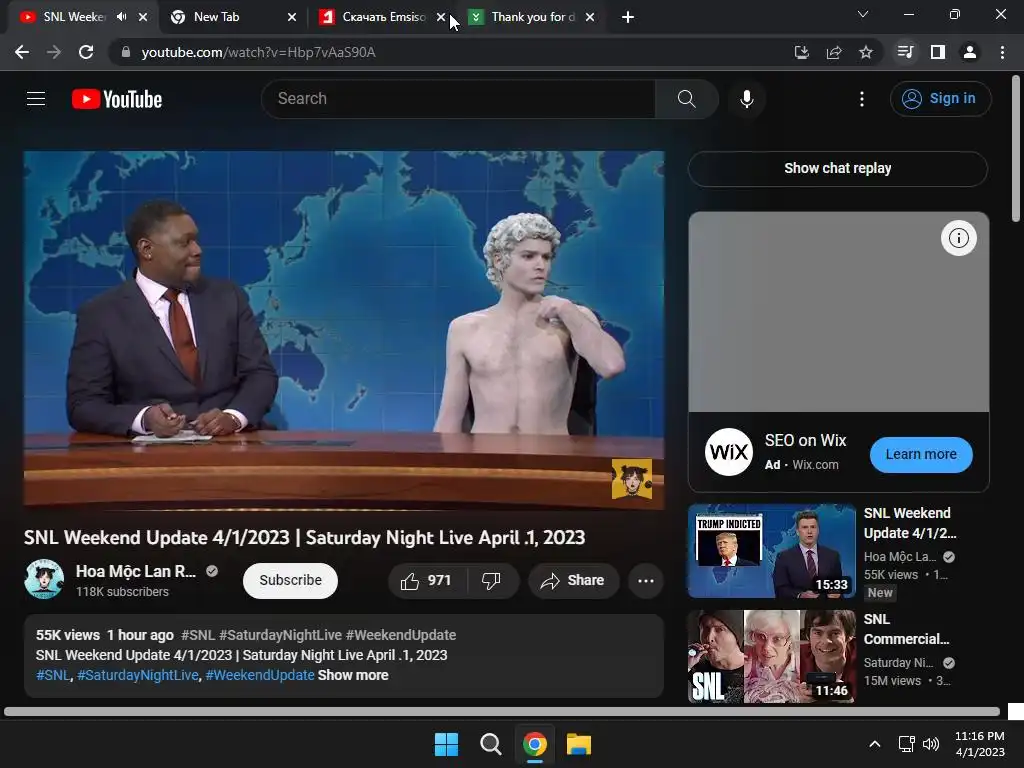Open the Wix logo advertiser icon
1024x768 pixels.
(x=729, y=452)
